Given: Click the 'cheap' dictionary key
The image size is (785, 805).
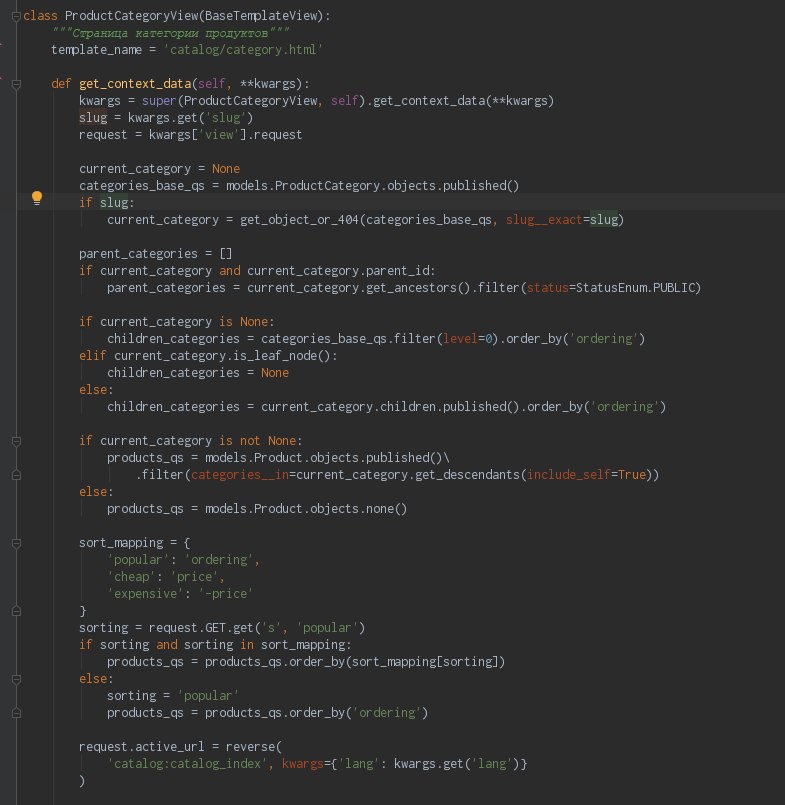Looking at the screenshot, I should point(131,577).
